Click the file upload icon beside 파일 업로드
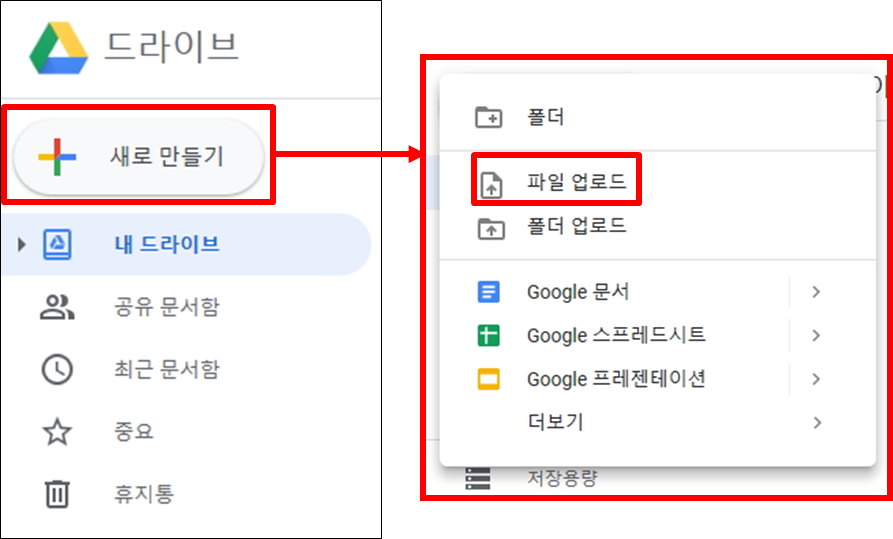 pos(491,185)
